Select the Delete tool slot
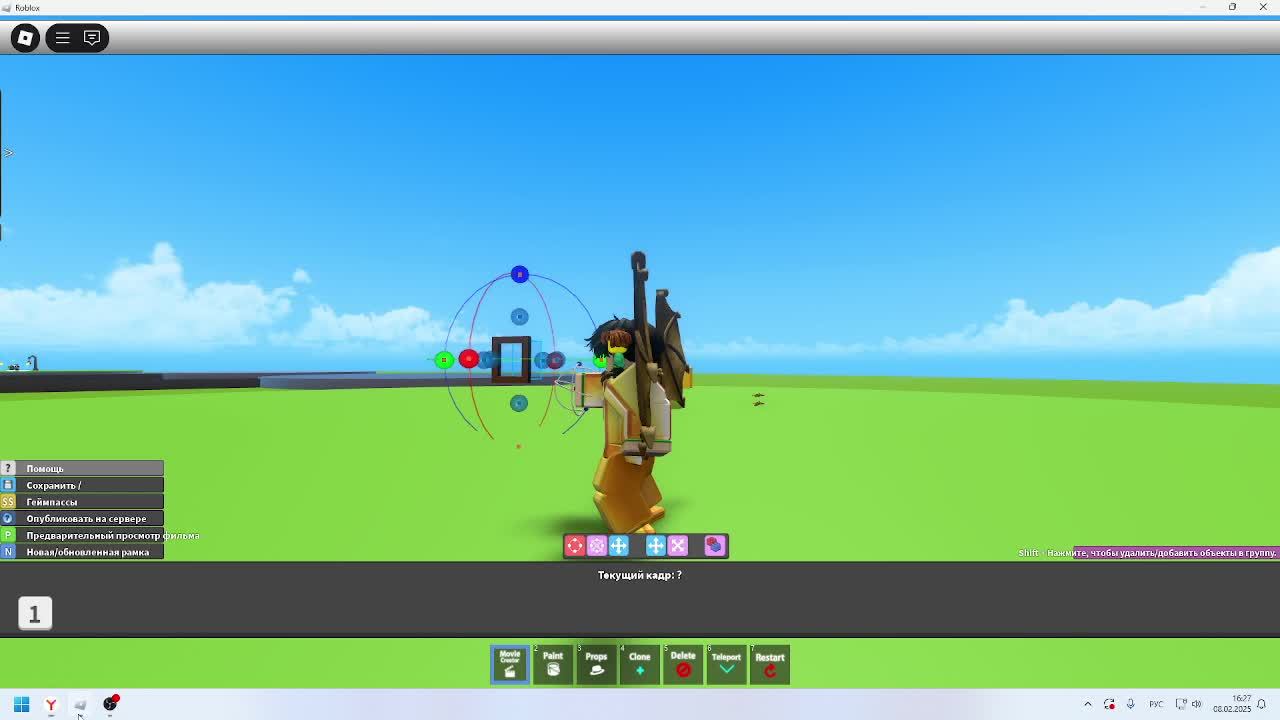The image size is (1280, 720). [x=683, y=664]
